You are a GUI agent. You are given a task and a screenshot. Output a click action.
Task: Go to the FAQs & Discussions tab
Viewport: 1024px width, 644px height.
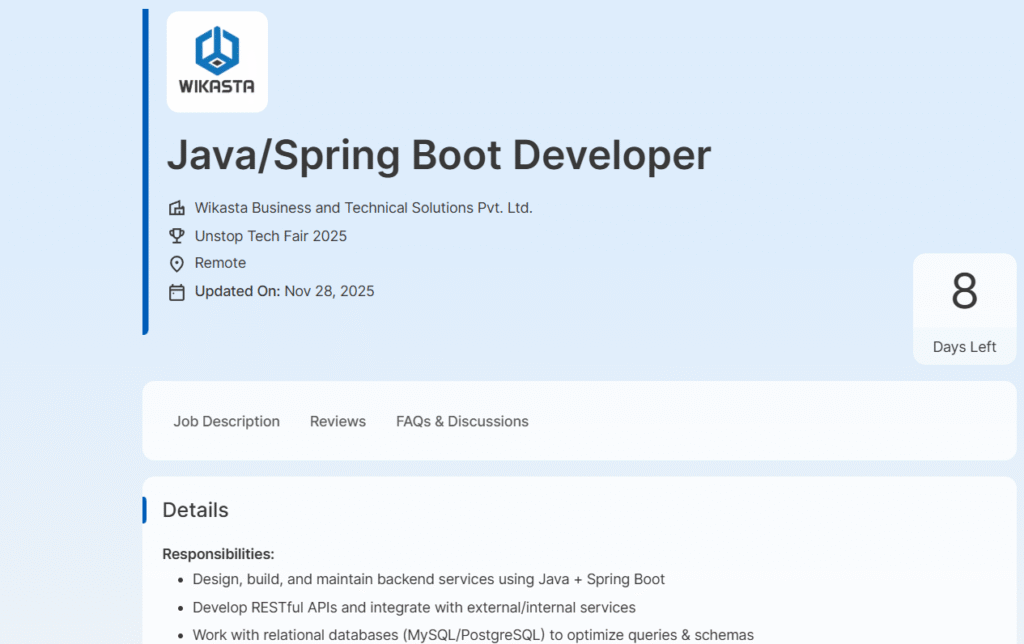[x=462, y=421]
